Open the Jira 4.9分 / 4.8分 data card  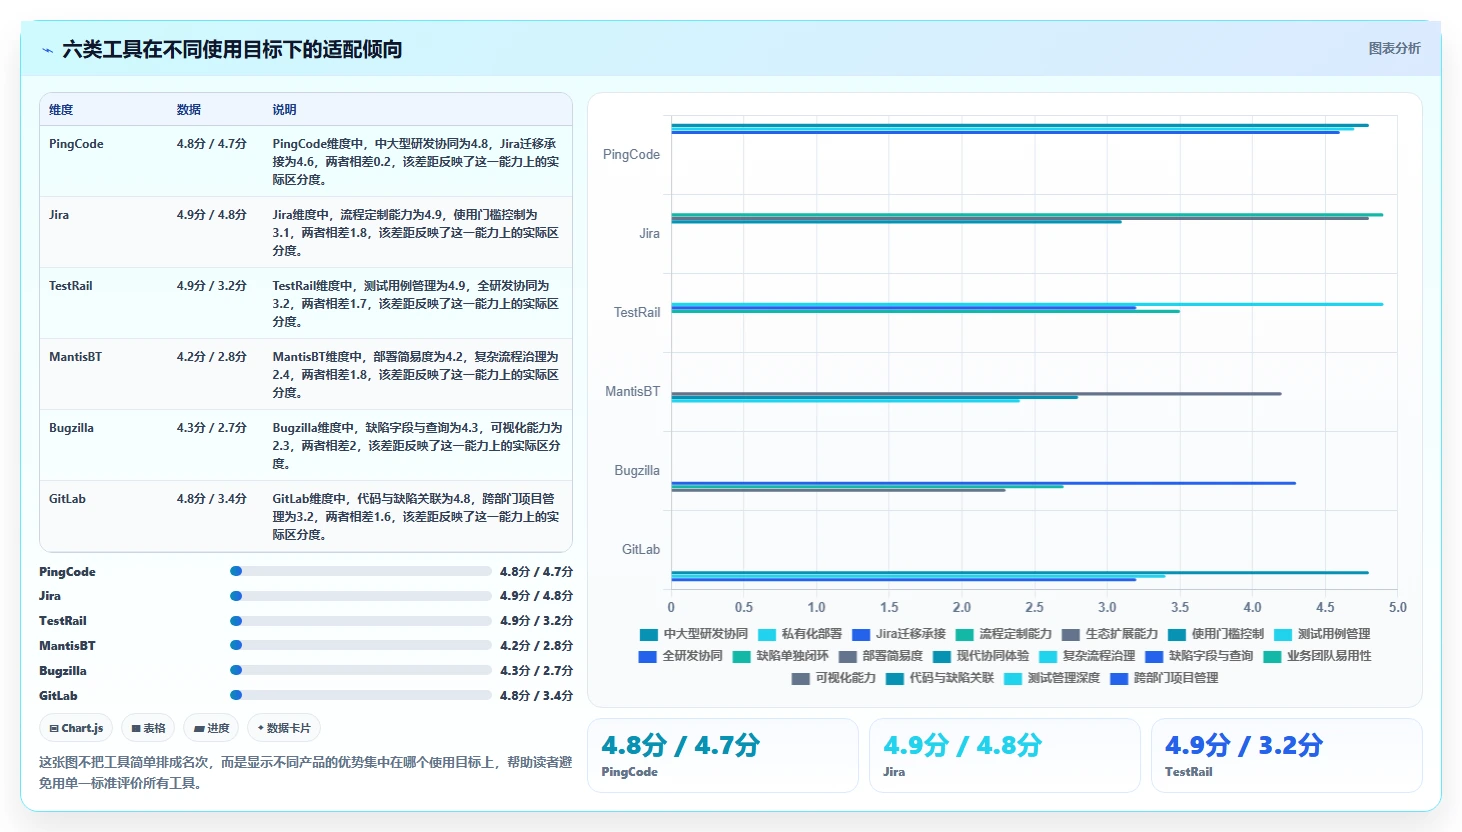1004,755
